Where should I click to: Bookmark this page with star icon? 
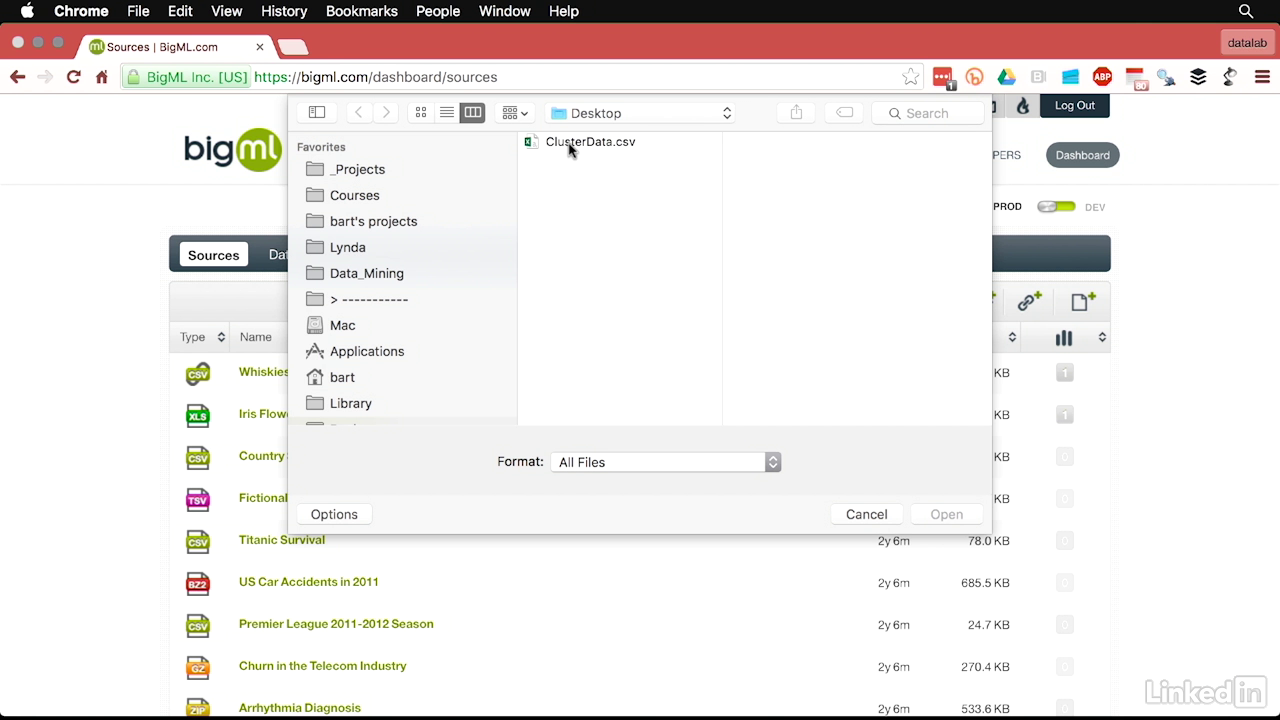(x=910, y=77)
